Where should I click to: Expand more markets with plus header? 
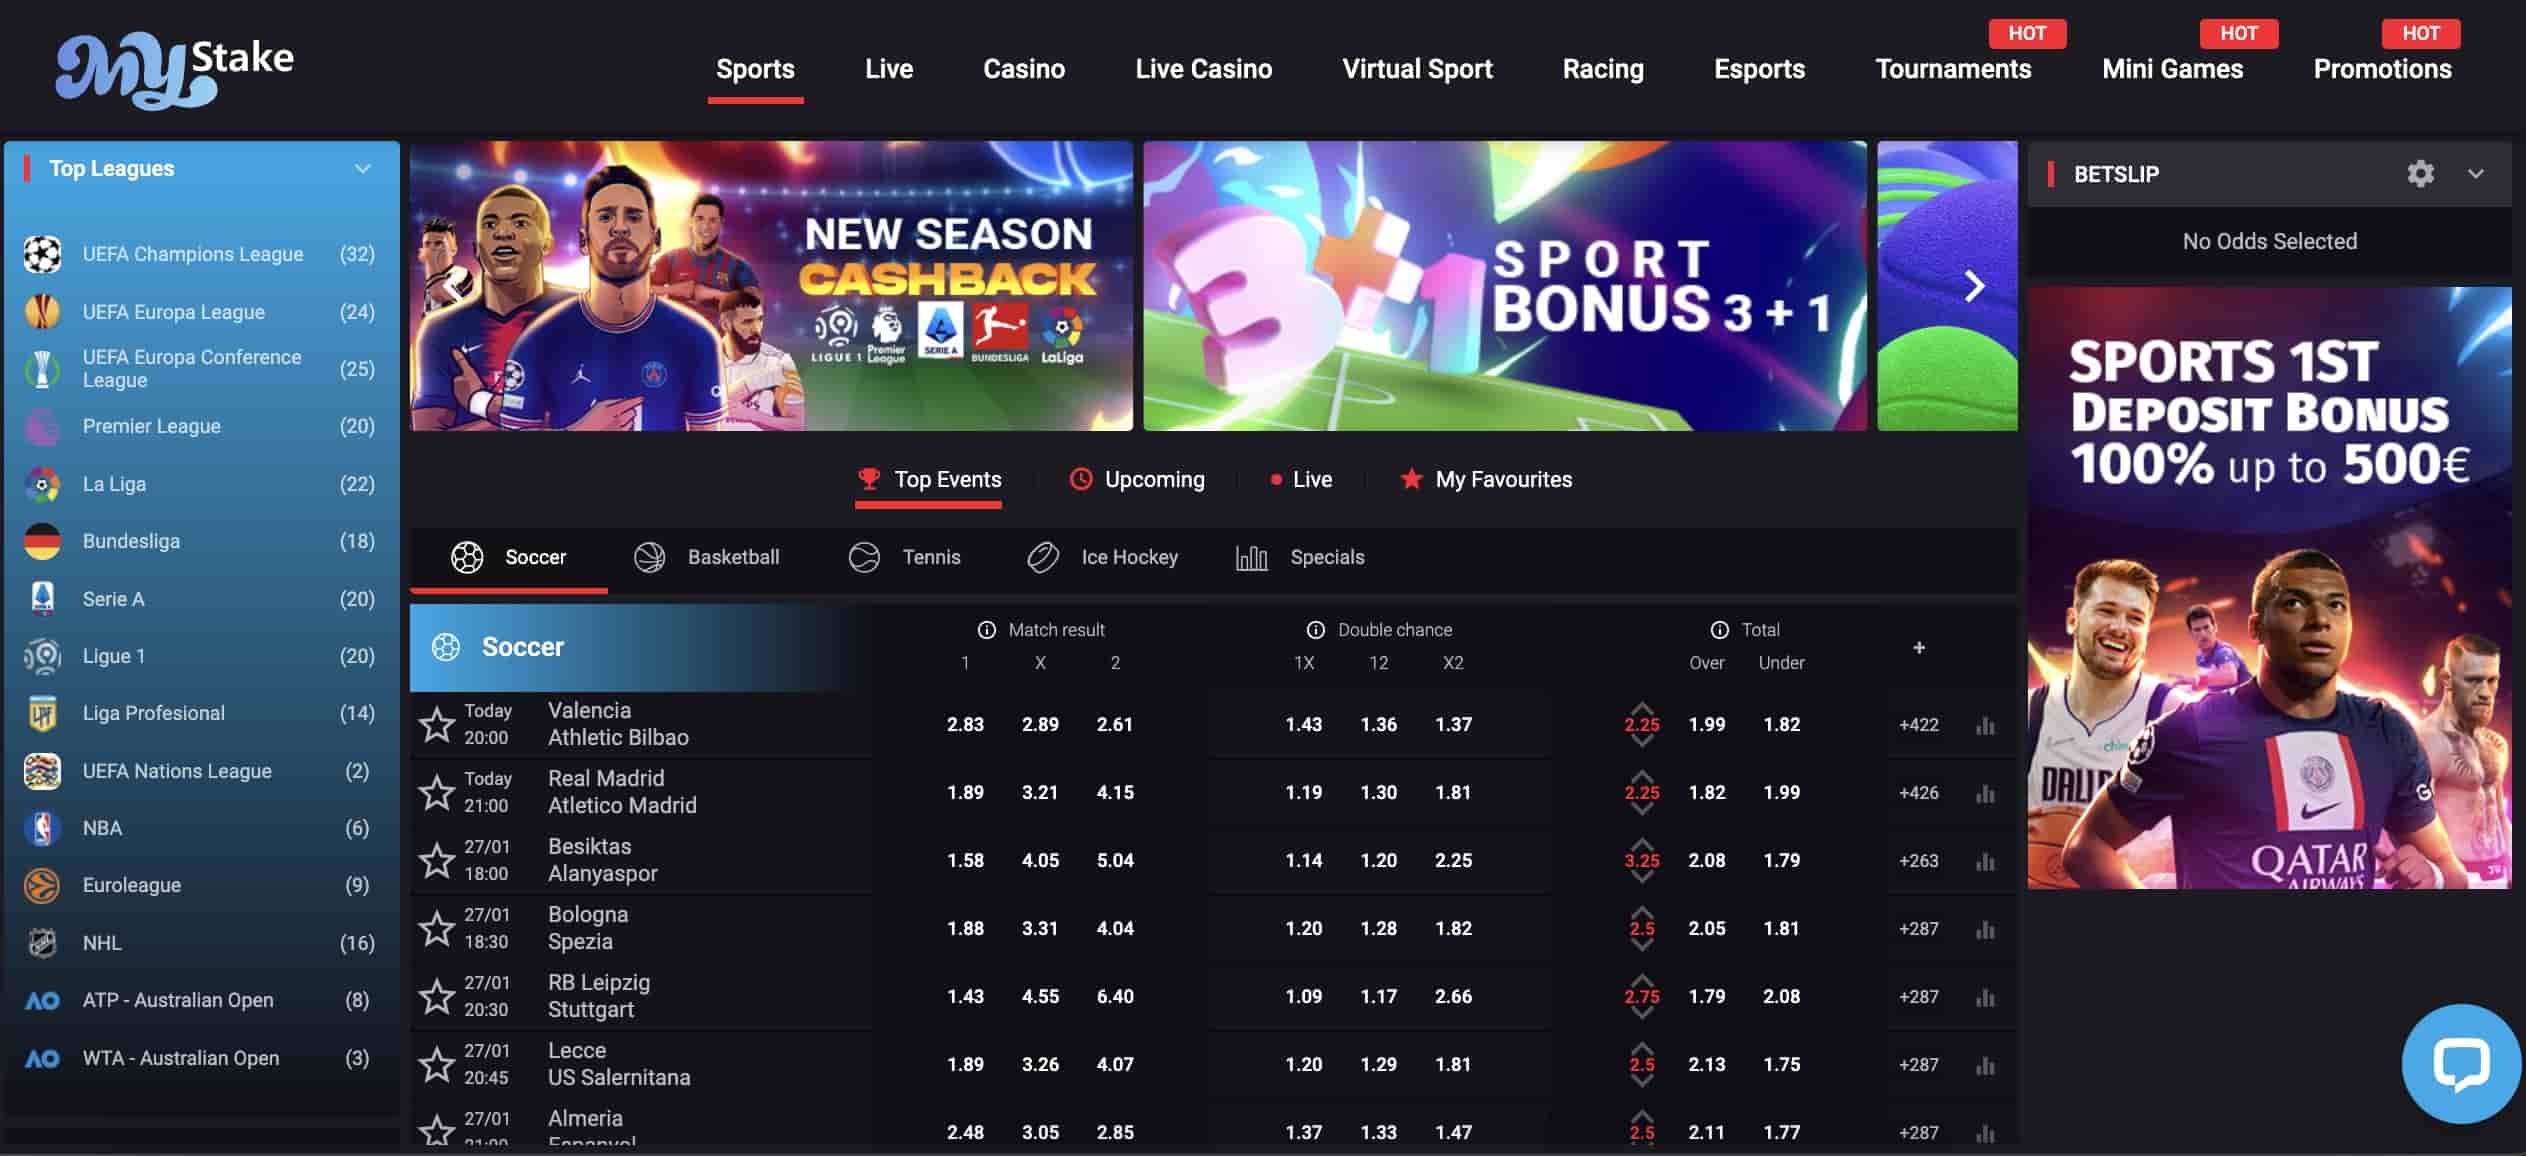coord(1918,648)
